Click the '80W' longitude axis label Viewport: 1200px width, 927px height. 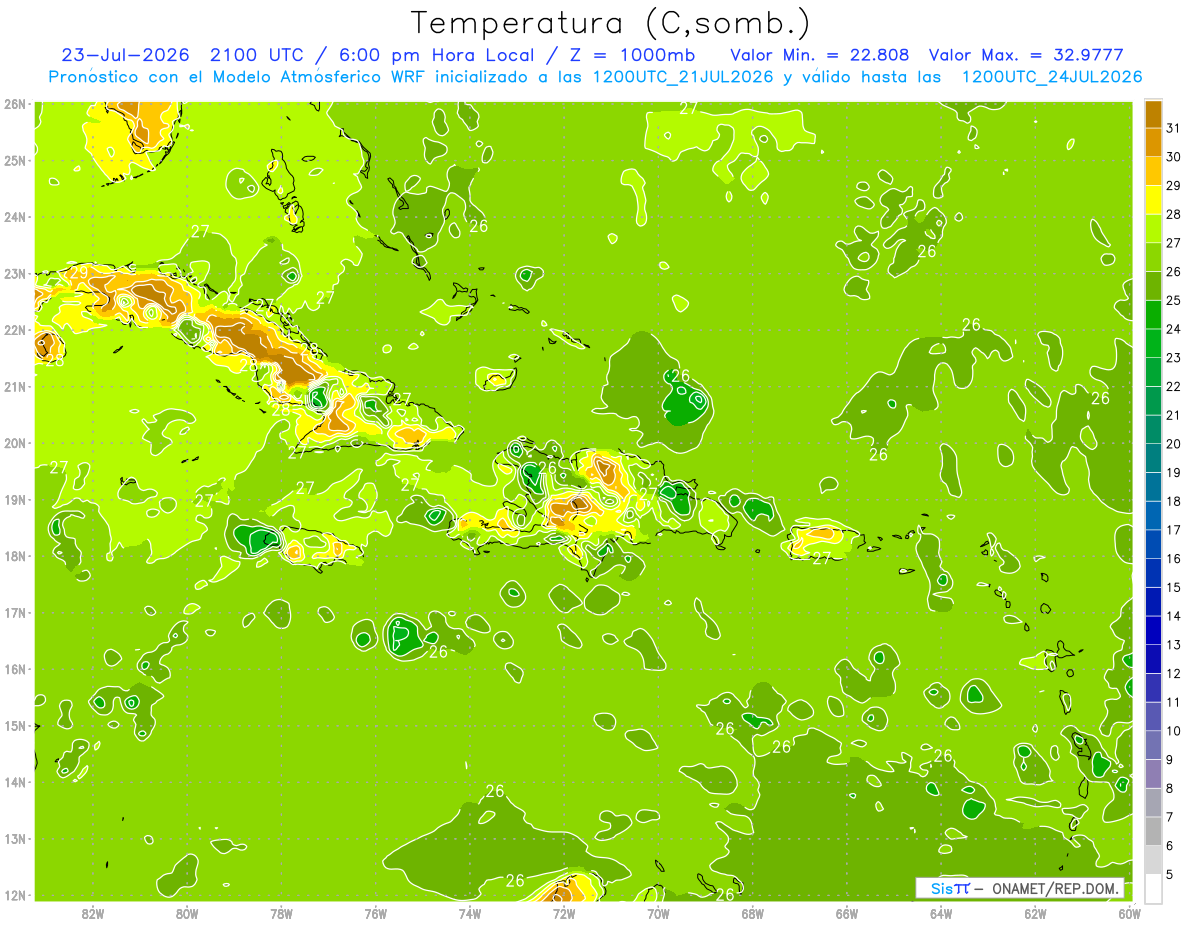click(x=187, y=913)
